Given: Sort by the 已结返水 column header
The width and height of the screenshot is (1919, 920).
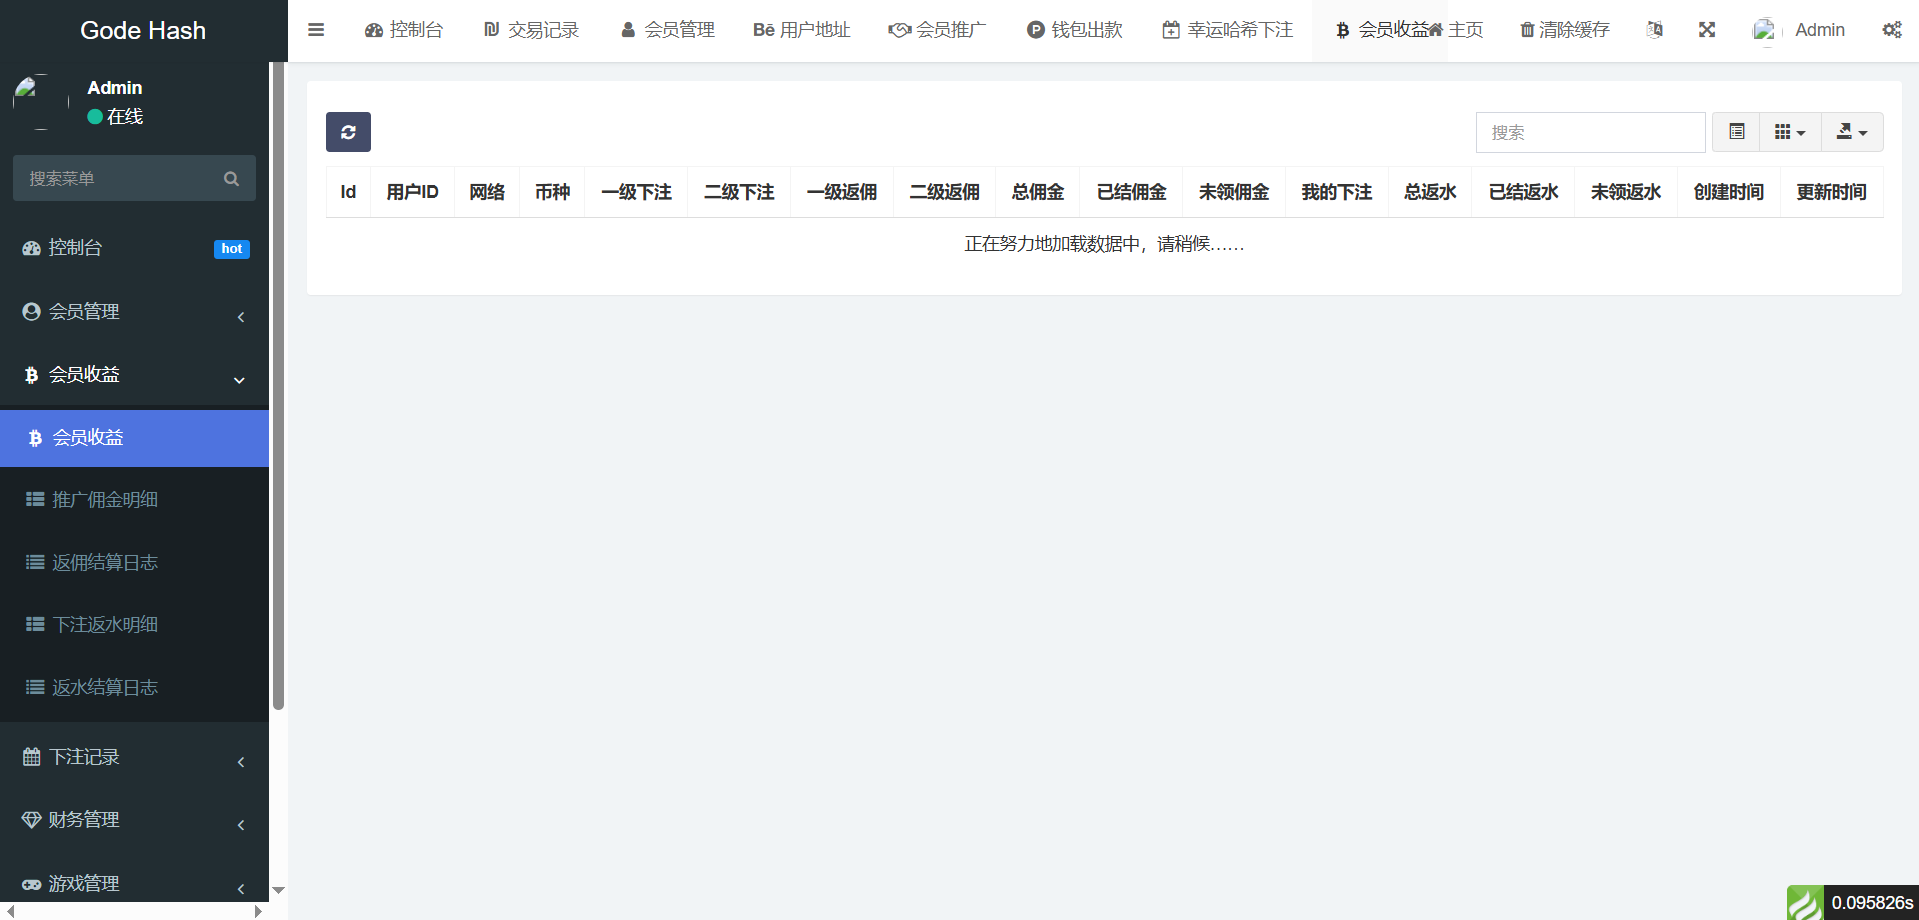Looking at the screenshot, I should click(1523, 192).
